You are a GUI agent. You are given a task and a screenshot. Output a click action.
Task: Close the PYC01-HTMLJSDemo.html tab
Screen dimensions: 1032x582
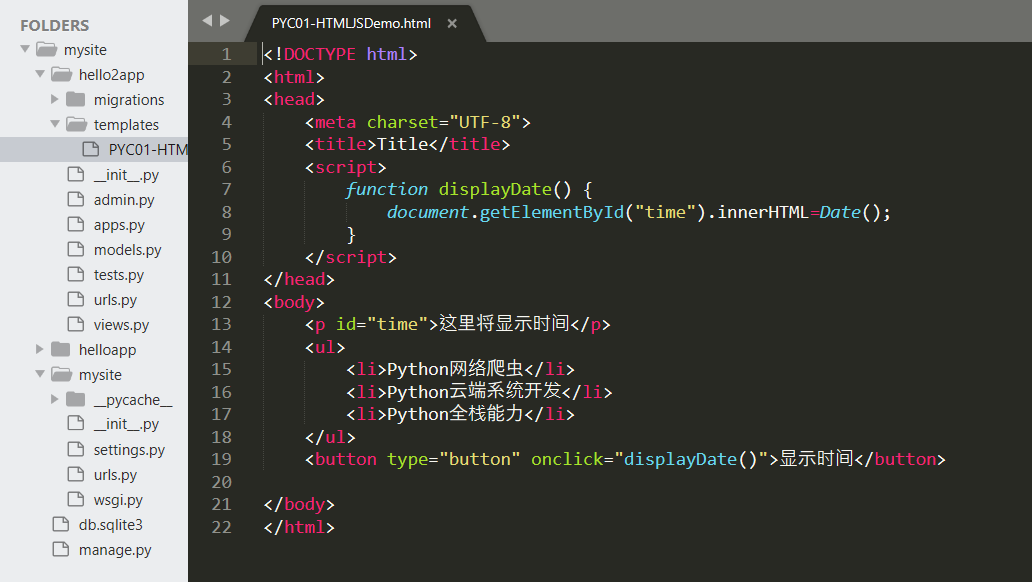point(452,23)
